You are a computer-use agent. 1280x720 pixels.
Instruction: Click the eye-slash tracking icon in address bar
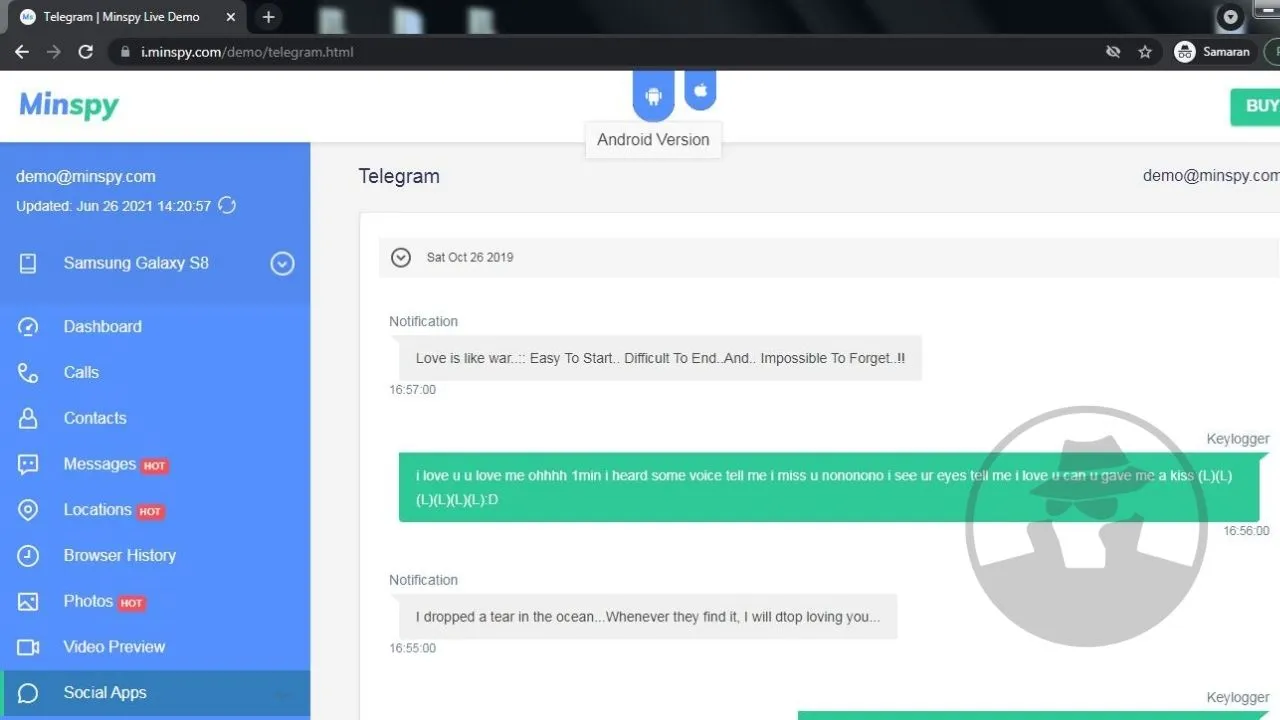[1113, 52]
